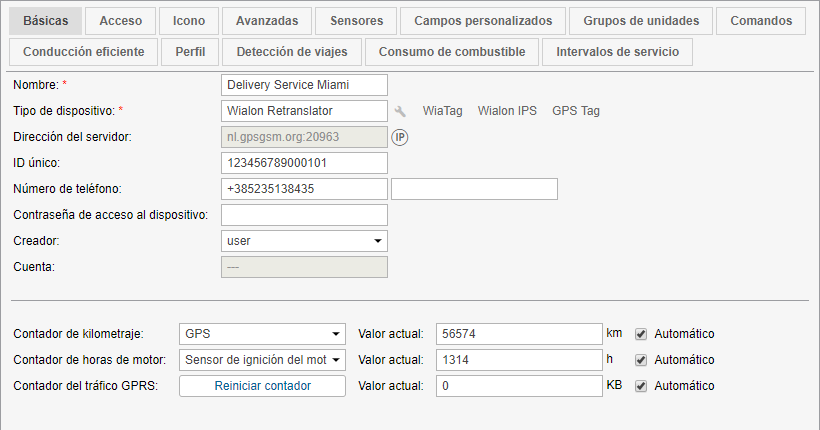Go to the Icono tab
Viewport: 820px width, 430px height.
(x=188, y=20)
